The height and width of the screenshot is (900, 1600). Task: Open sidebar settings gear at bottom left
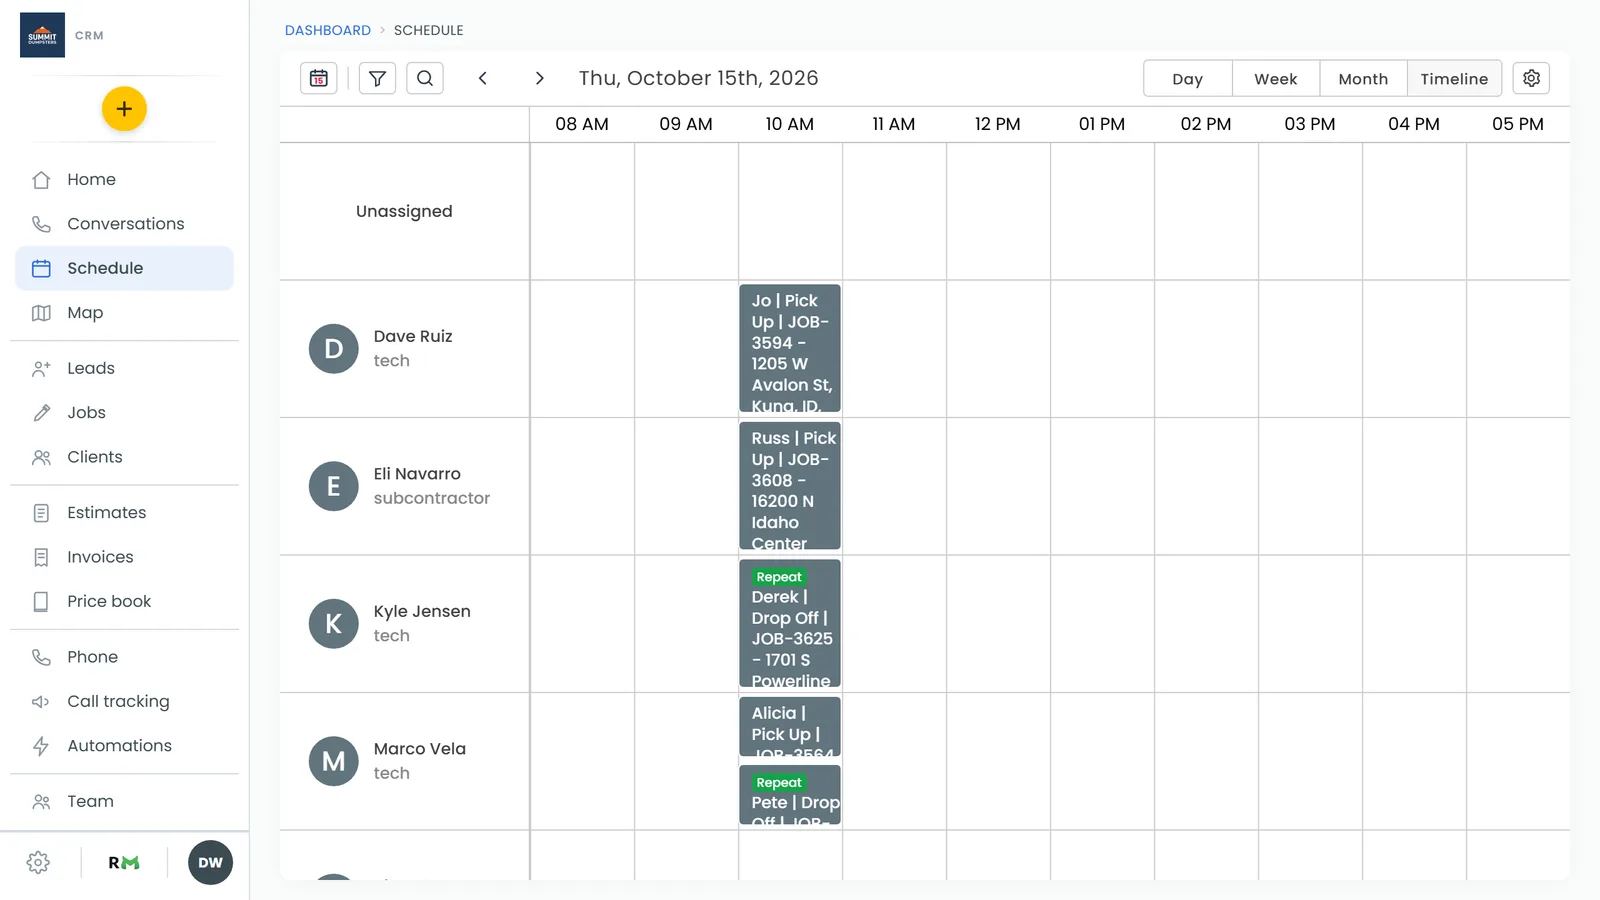point(38,863)
